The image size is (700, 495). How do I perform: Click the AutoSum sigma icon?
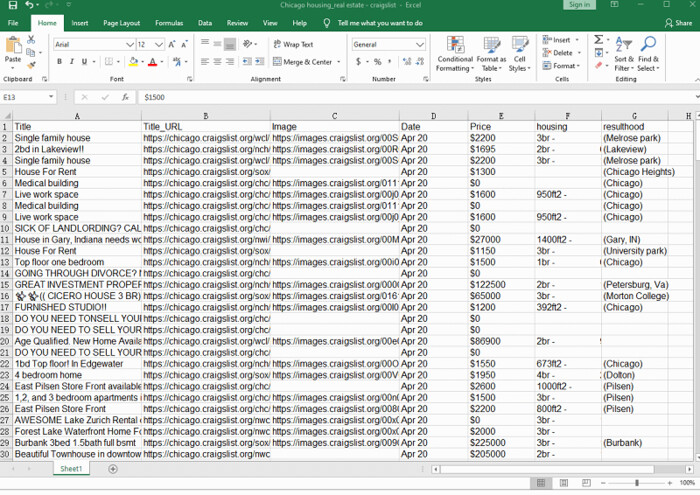[599, 40]
